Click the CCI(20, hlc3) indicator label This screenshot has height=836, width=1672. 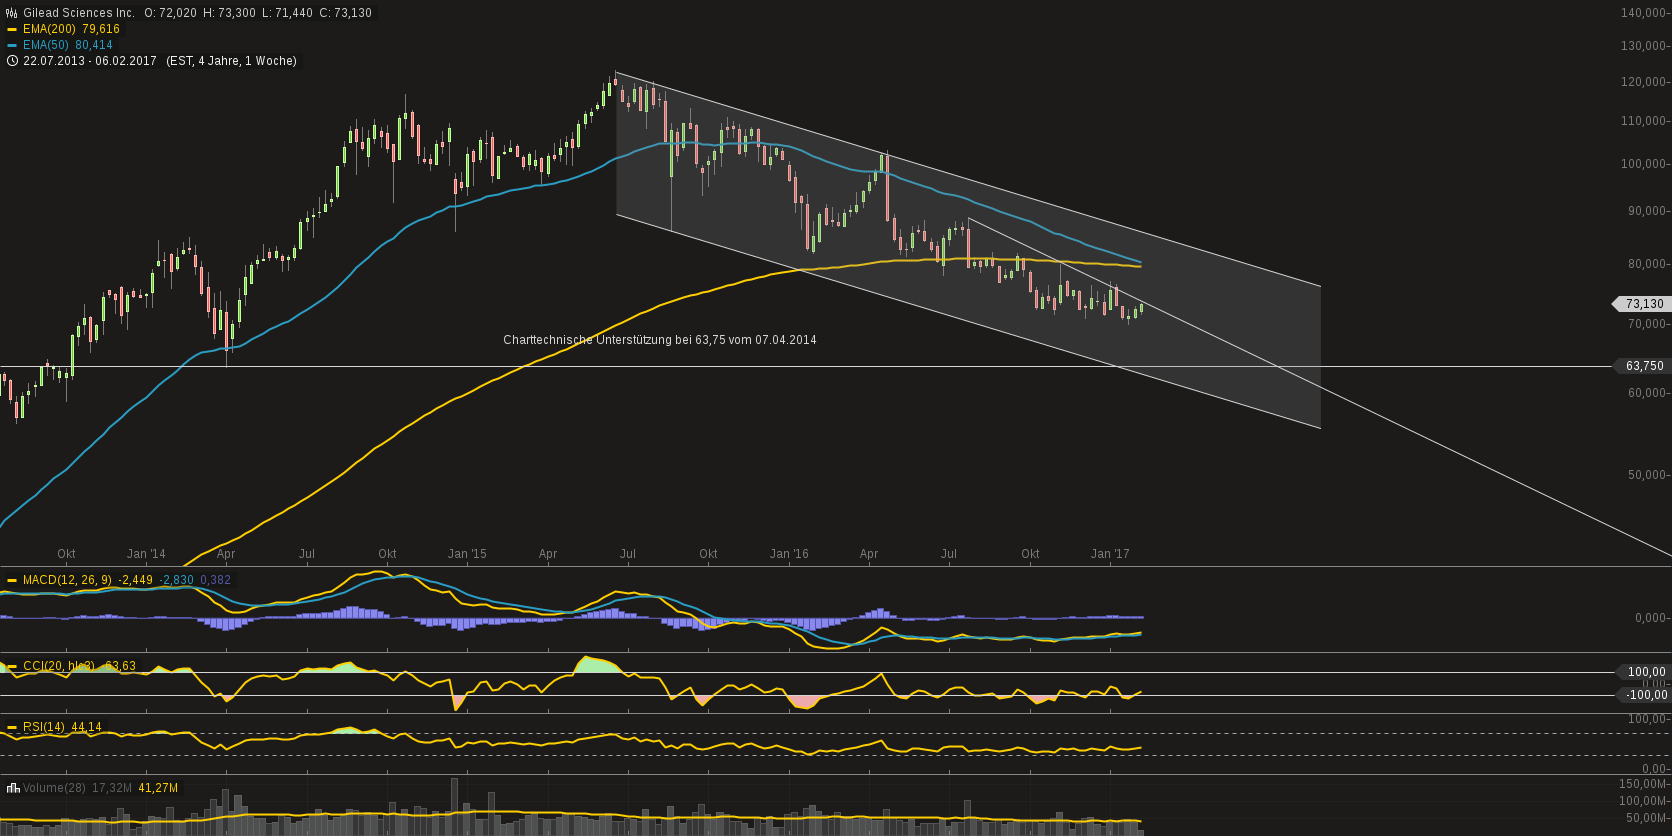click(x=59, y=666)
